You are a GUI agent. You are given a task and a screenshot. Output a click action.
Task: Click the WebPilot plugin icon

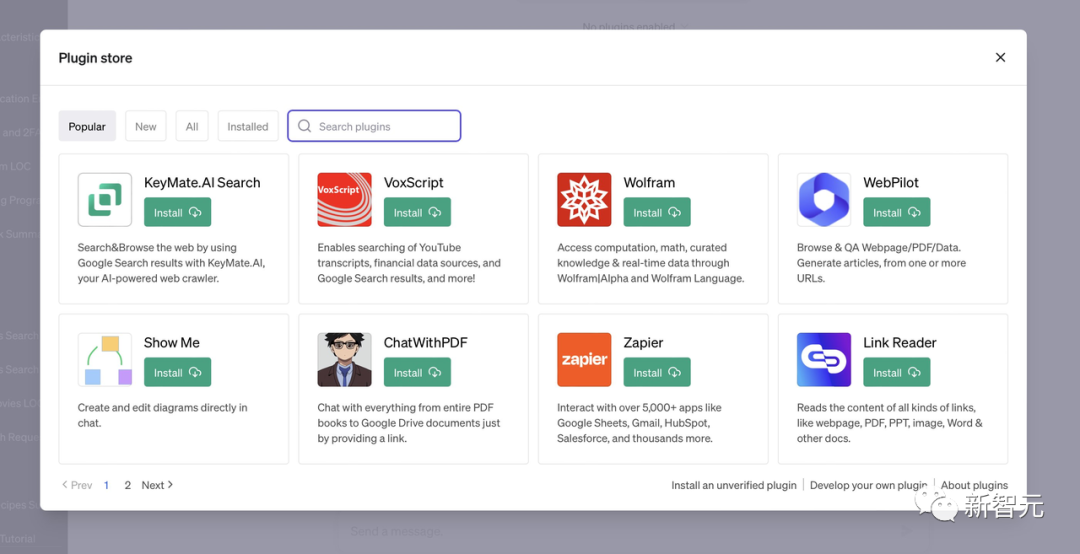[824, 200]
